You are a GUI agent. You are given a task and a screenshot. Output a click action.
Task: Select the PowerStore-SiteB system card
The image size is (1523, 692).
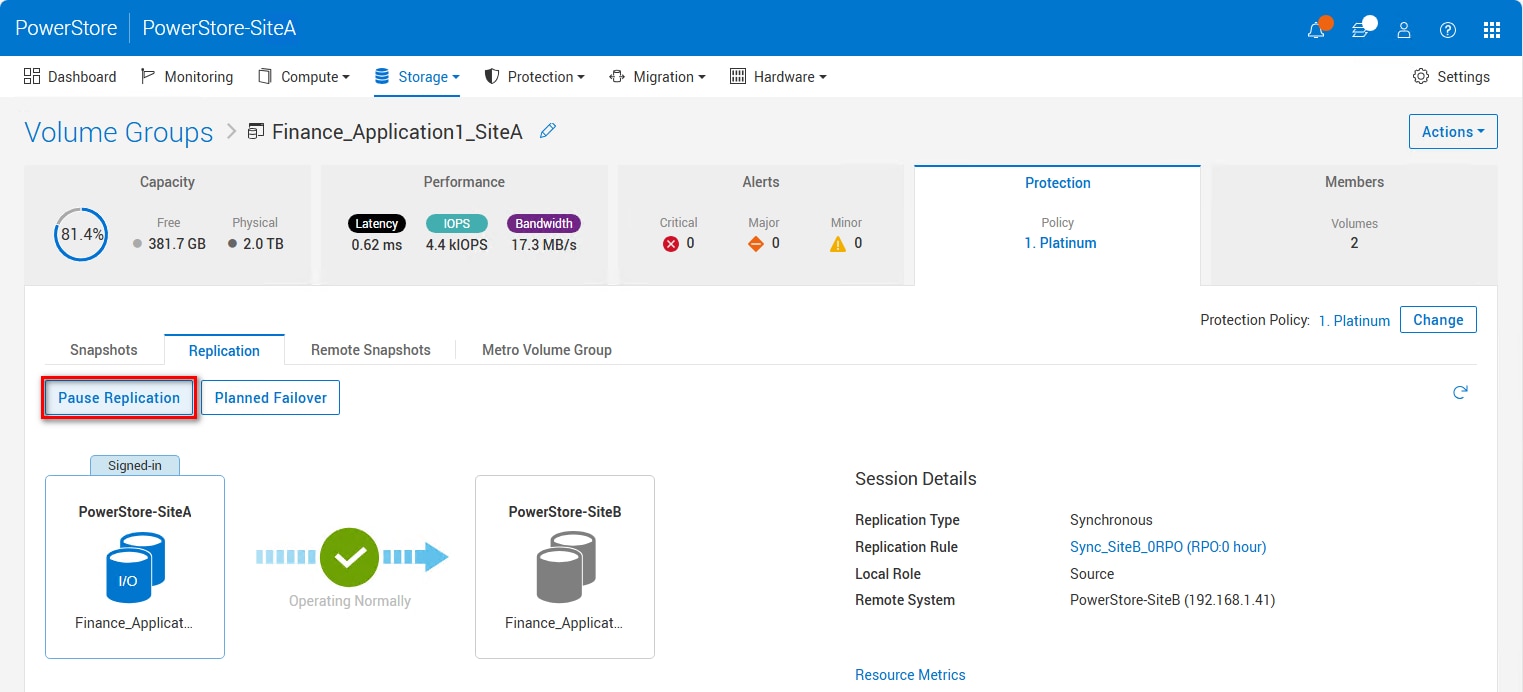click(565, 567)
